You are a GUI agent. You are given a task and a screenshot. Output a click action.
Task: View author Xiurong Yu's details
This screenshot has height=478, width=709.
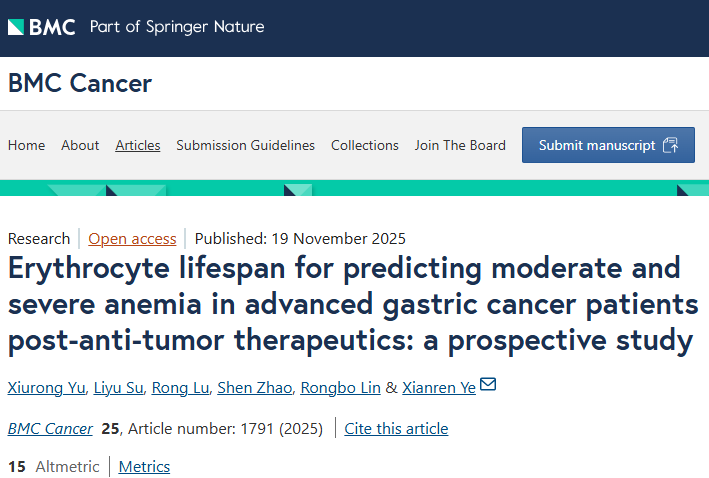(x=46, y=388)
